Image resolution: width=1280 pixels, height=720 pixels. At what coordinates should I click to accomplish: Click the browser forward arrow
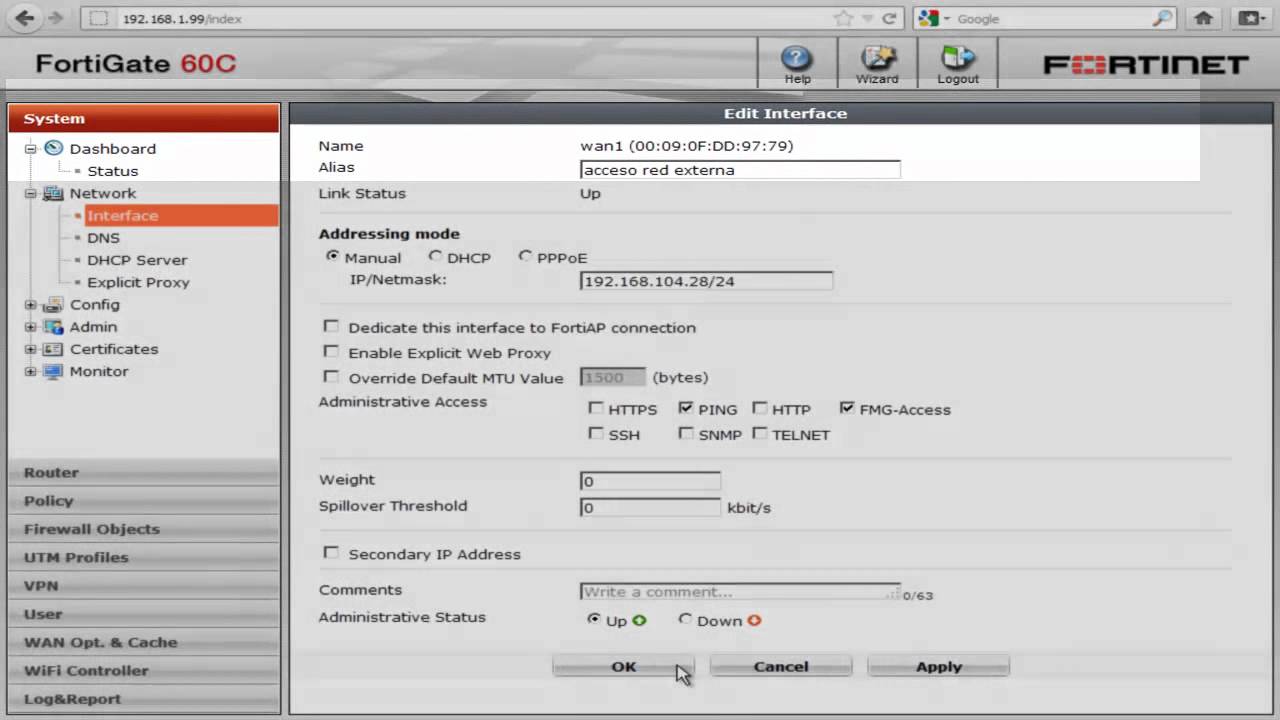coord(55,18)
